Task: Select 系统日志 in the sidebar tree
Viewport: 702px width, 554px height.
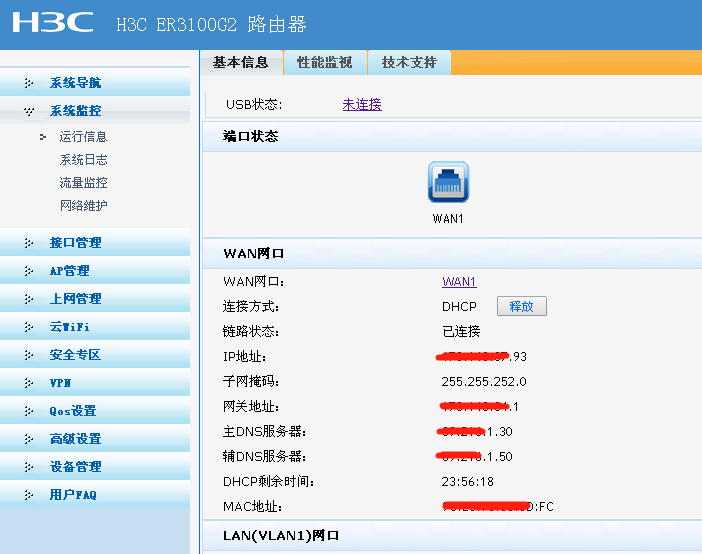Action: click(83, 159)
